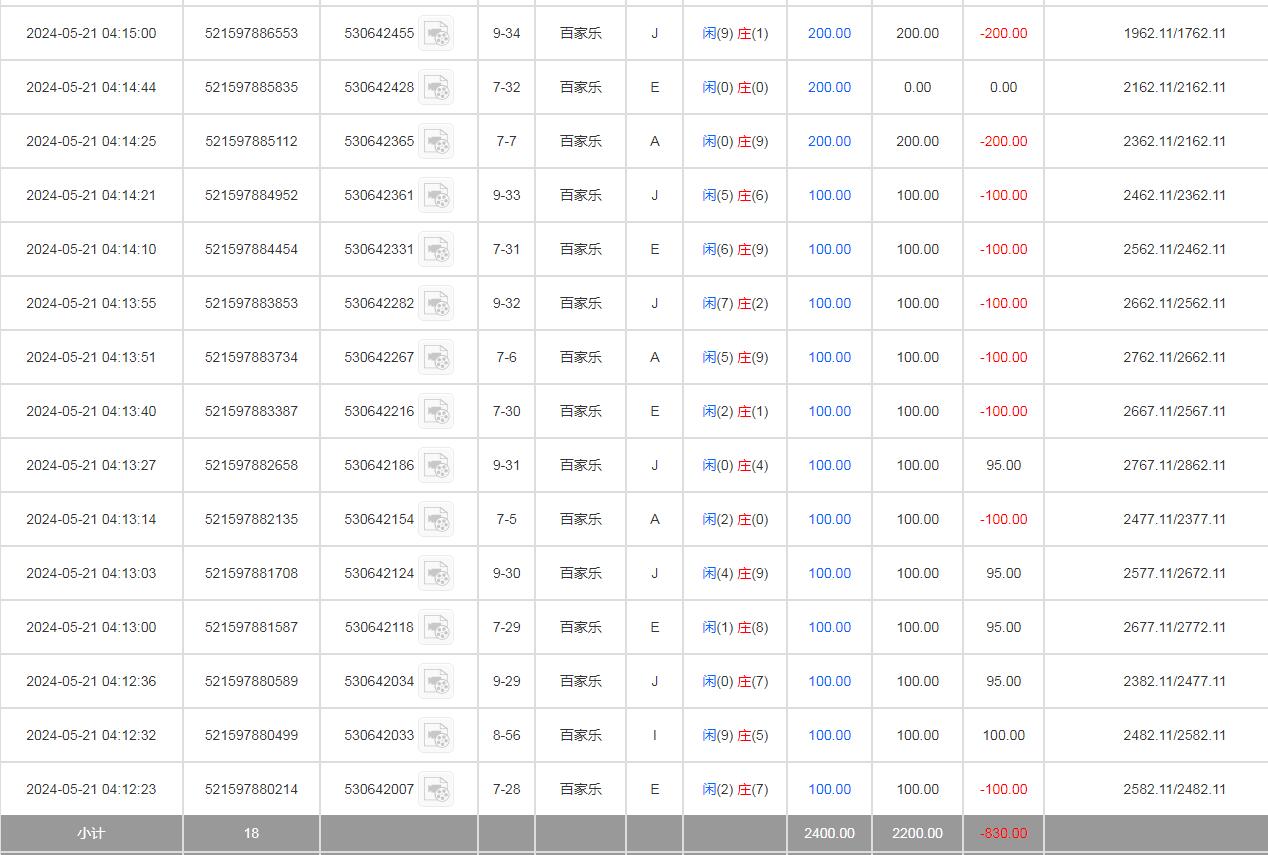Open video replay icon for round 530642267
Image resolution: width=1268 pixels, height=855 pixels.
436,357
